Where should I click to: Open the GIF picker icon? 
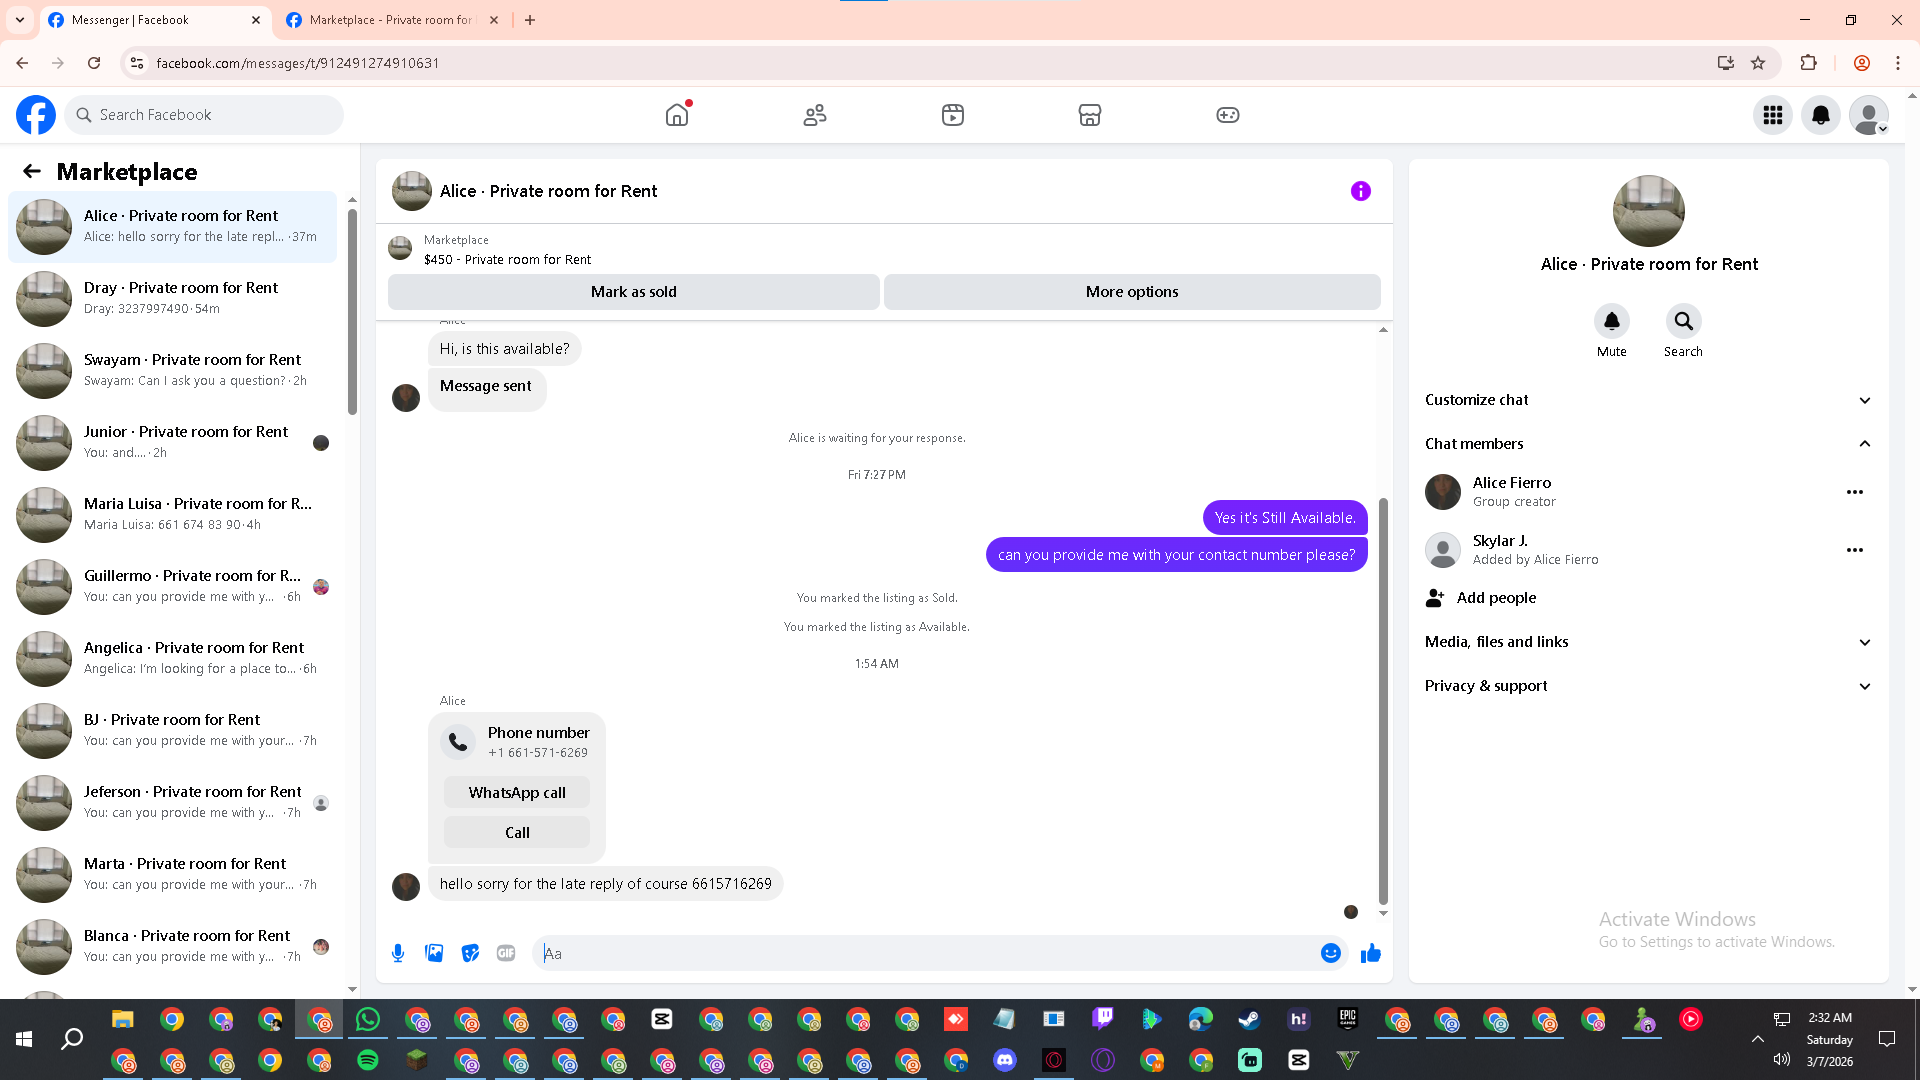pyautogui.click(x=506, y=953)
